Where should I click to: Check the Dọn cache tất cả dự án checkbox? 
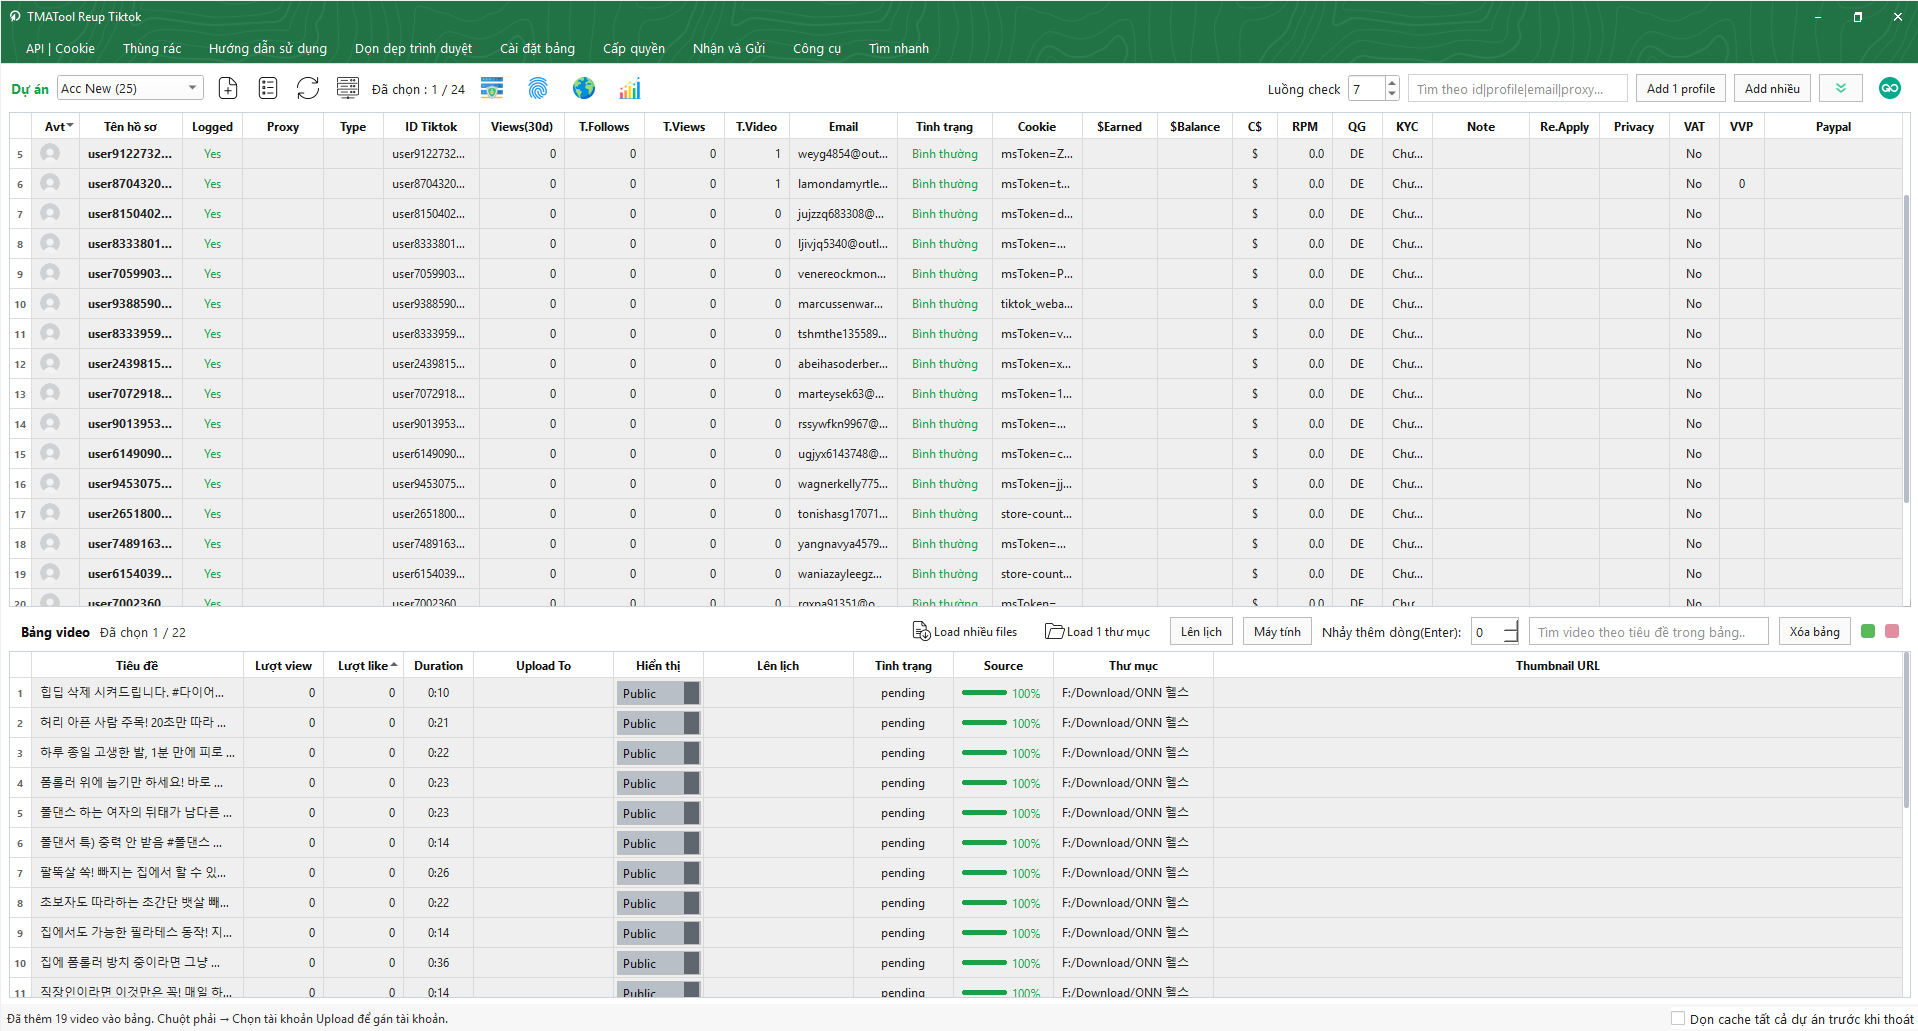pyautogui.click(x=1678, y=1018)
